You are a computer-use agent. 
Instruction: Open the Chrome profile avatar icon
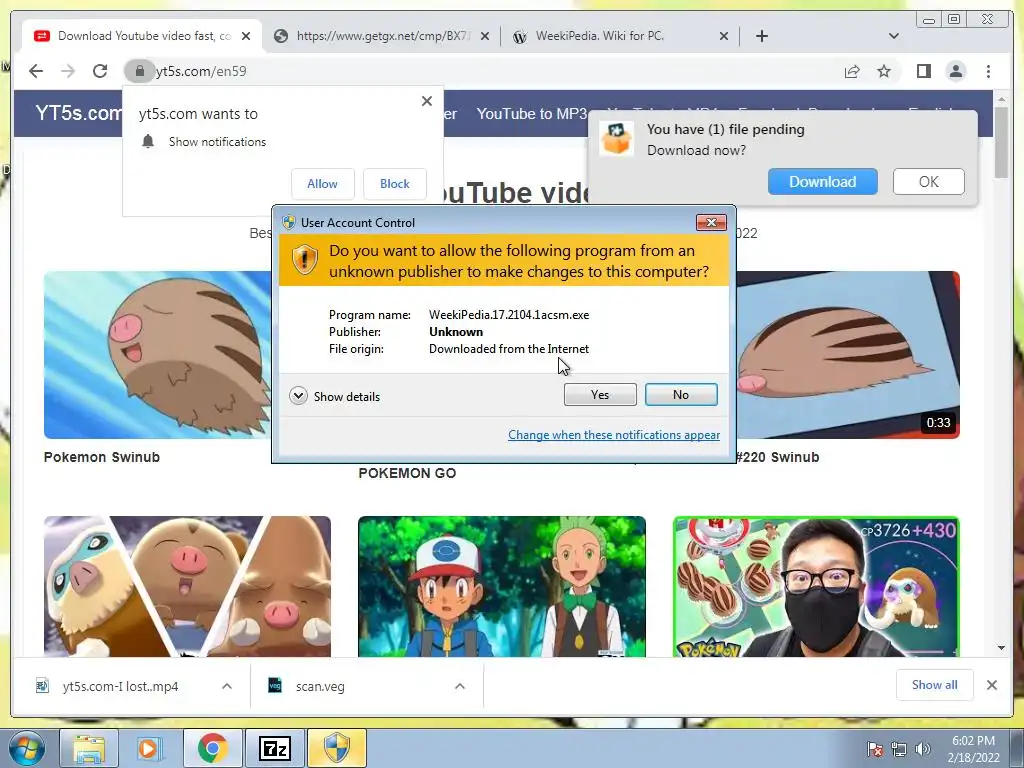tap(955, 71)
